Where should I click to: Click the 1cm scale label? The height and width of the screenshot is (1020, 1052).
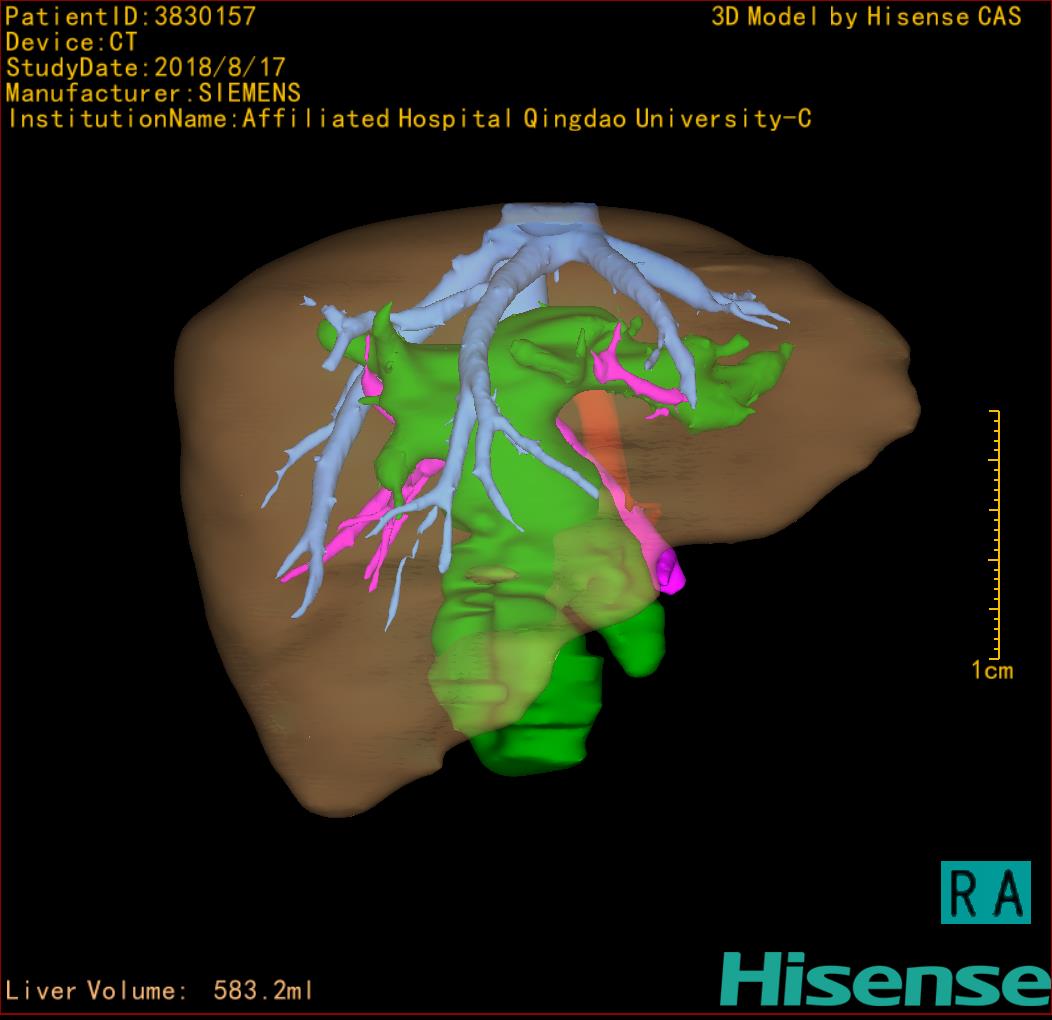992,671
